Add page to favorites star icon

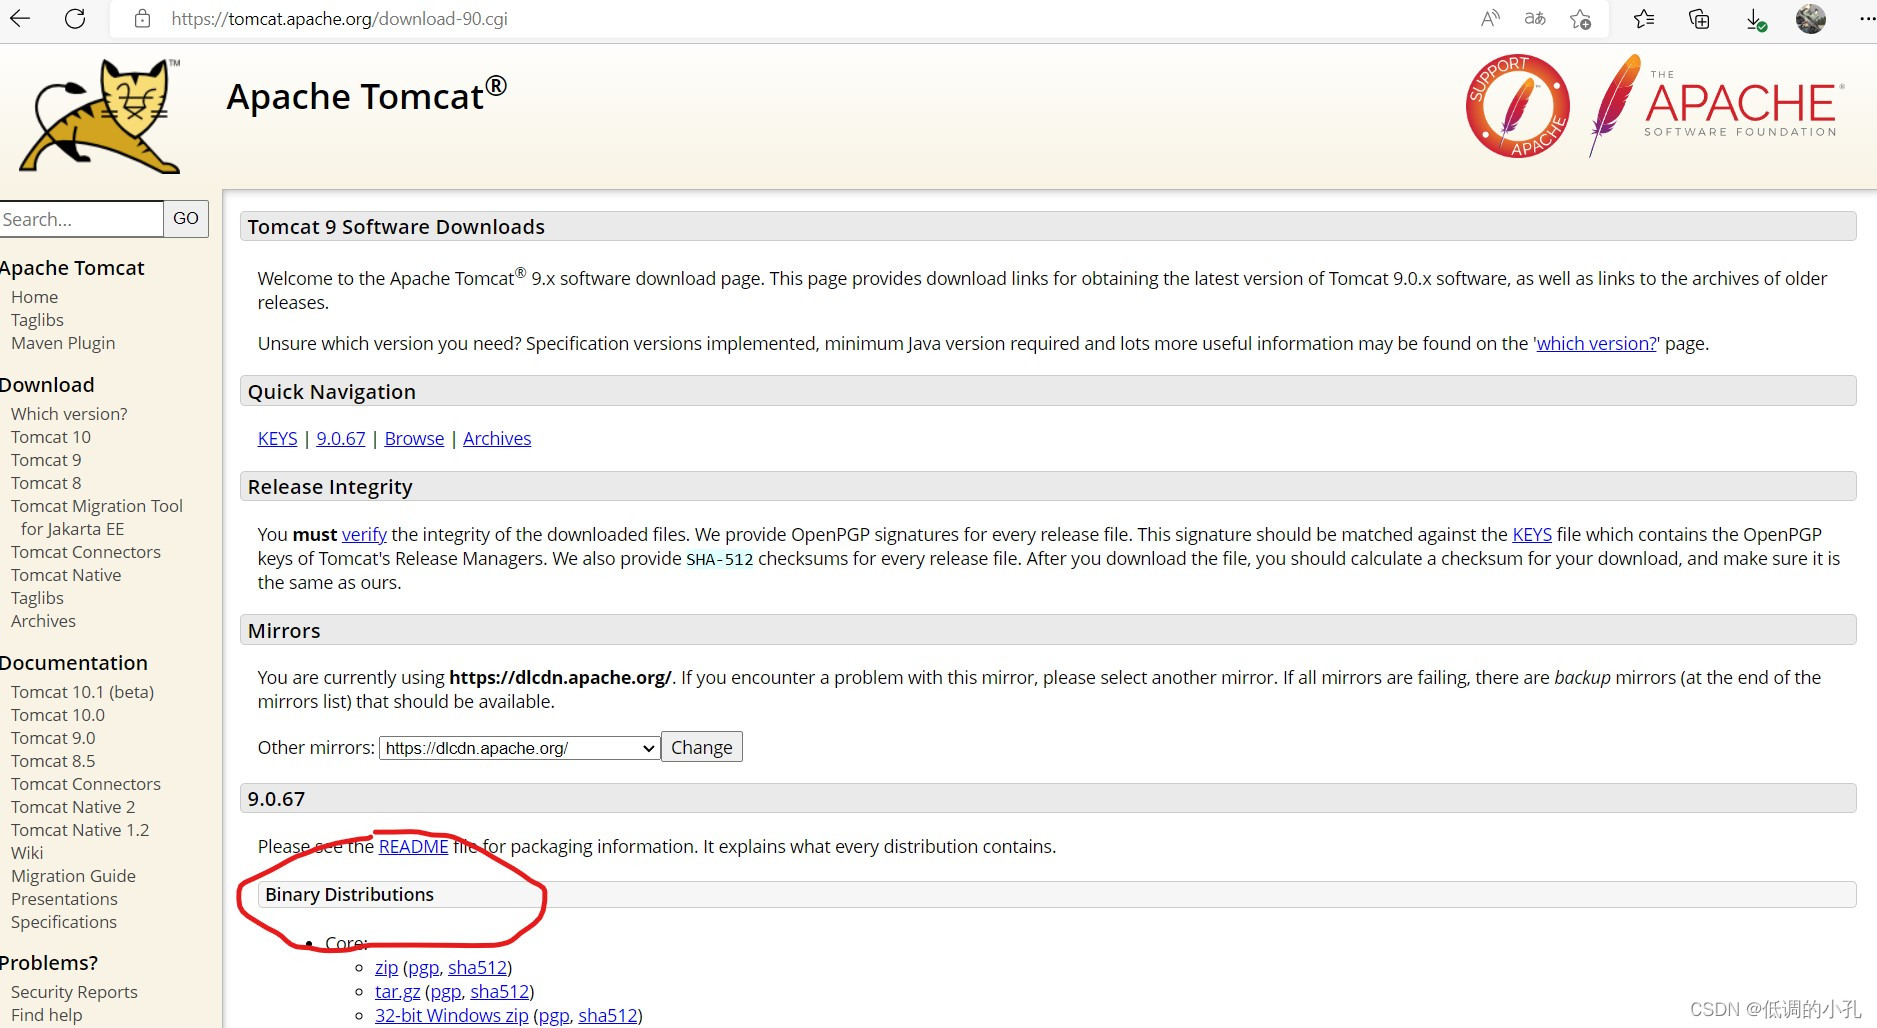(1580, 18)
